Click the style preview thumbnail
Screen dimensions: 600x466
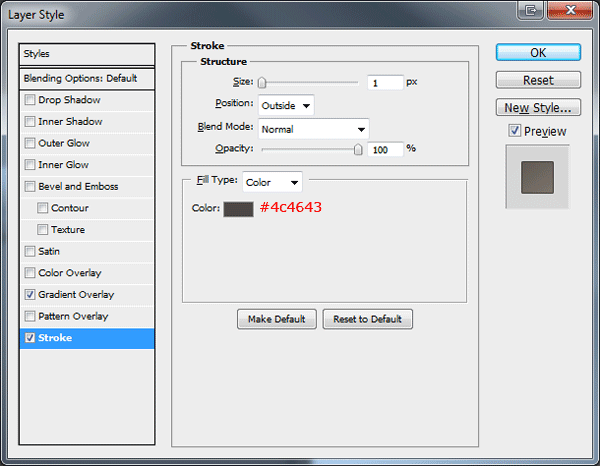pyautogui.click(x=537, y=177)
